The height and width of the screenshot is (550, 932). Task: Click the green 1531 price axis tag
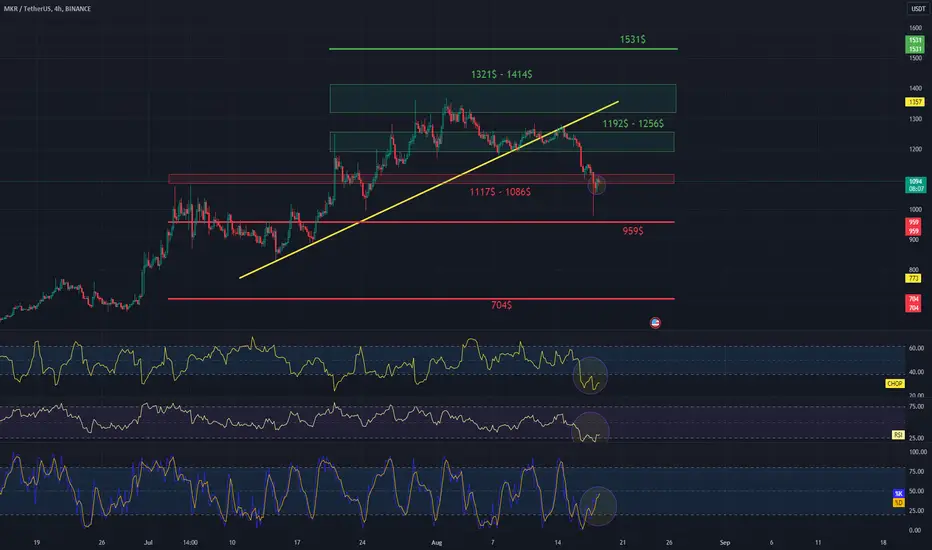[915, 45]
